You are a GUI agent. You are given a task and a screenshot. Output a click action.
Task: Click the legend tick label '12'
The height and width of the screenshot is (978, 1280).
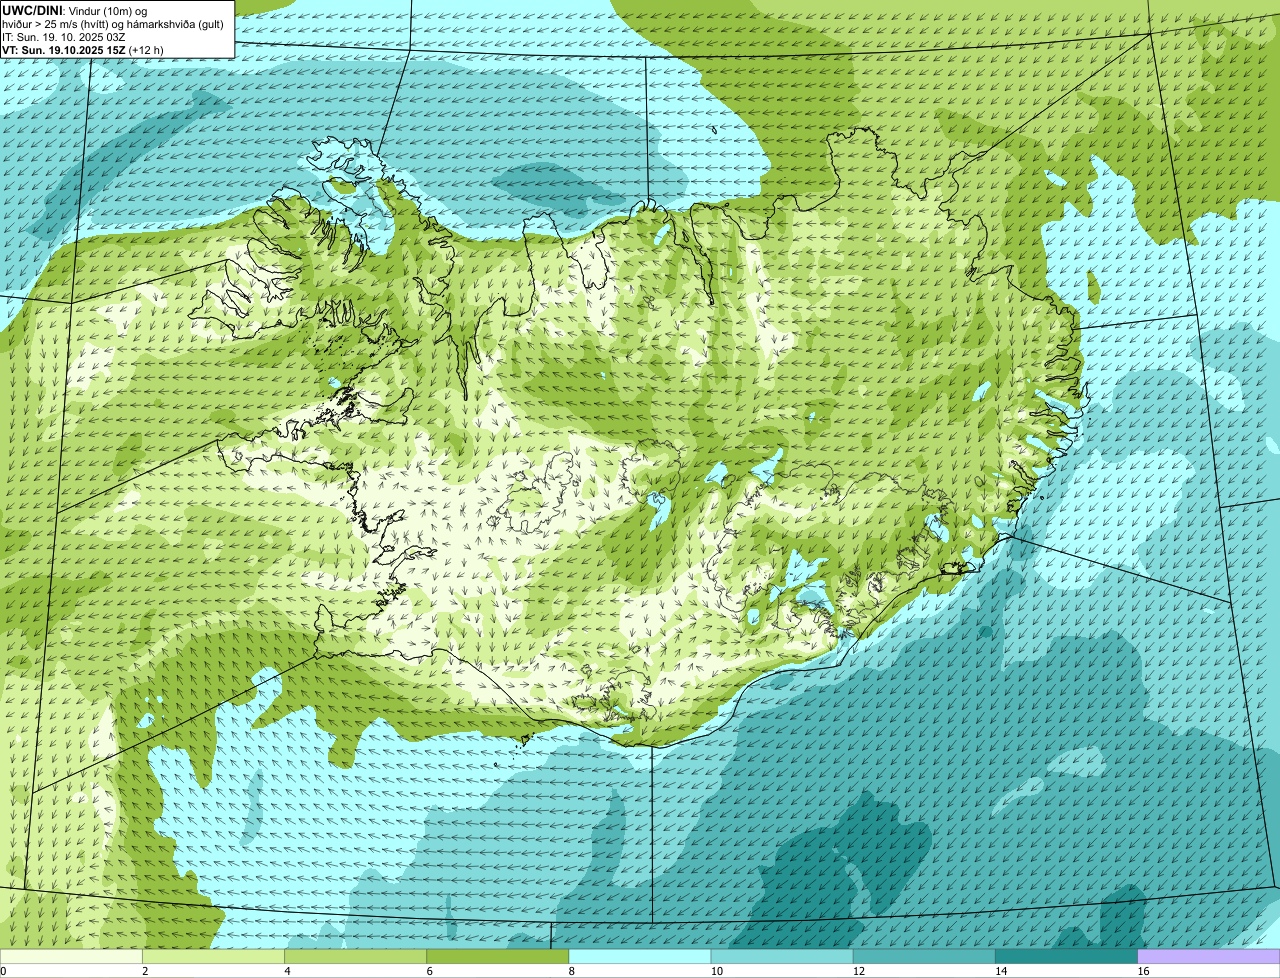pyautogui.click(x=859, y=971)
